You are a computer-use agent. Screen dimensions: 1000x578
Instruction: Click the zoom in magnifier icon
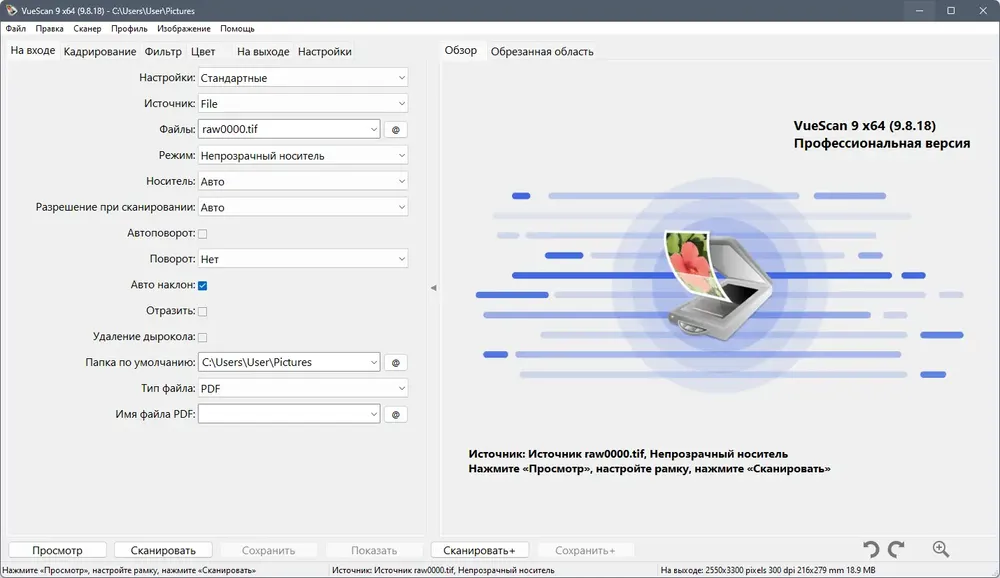point(940,549)
